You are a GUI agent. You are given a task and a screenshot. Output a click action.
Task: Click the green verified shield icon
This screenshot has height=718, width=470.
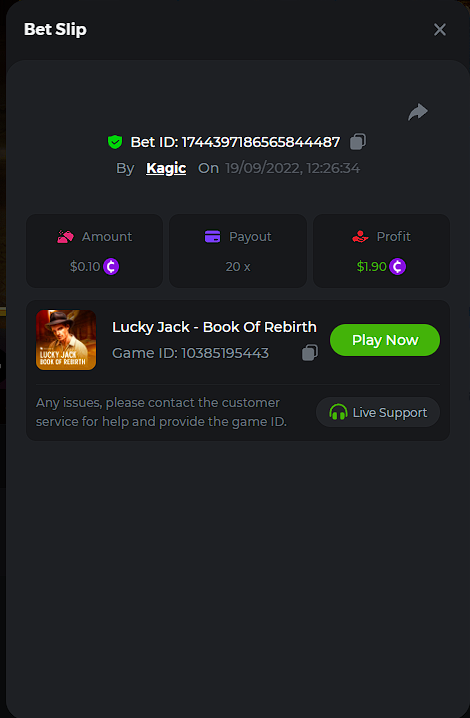click(115, 142)
